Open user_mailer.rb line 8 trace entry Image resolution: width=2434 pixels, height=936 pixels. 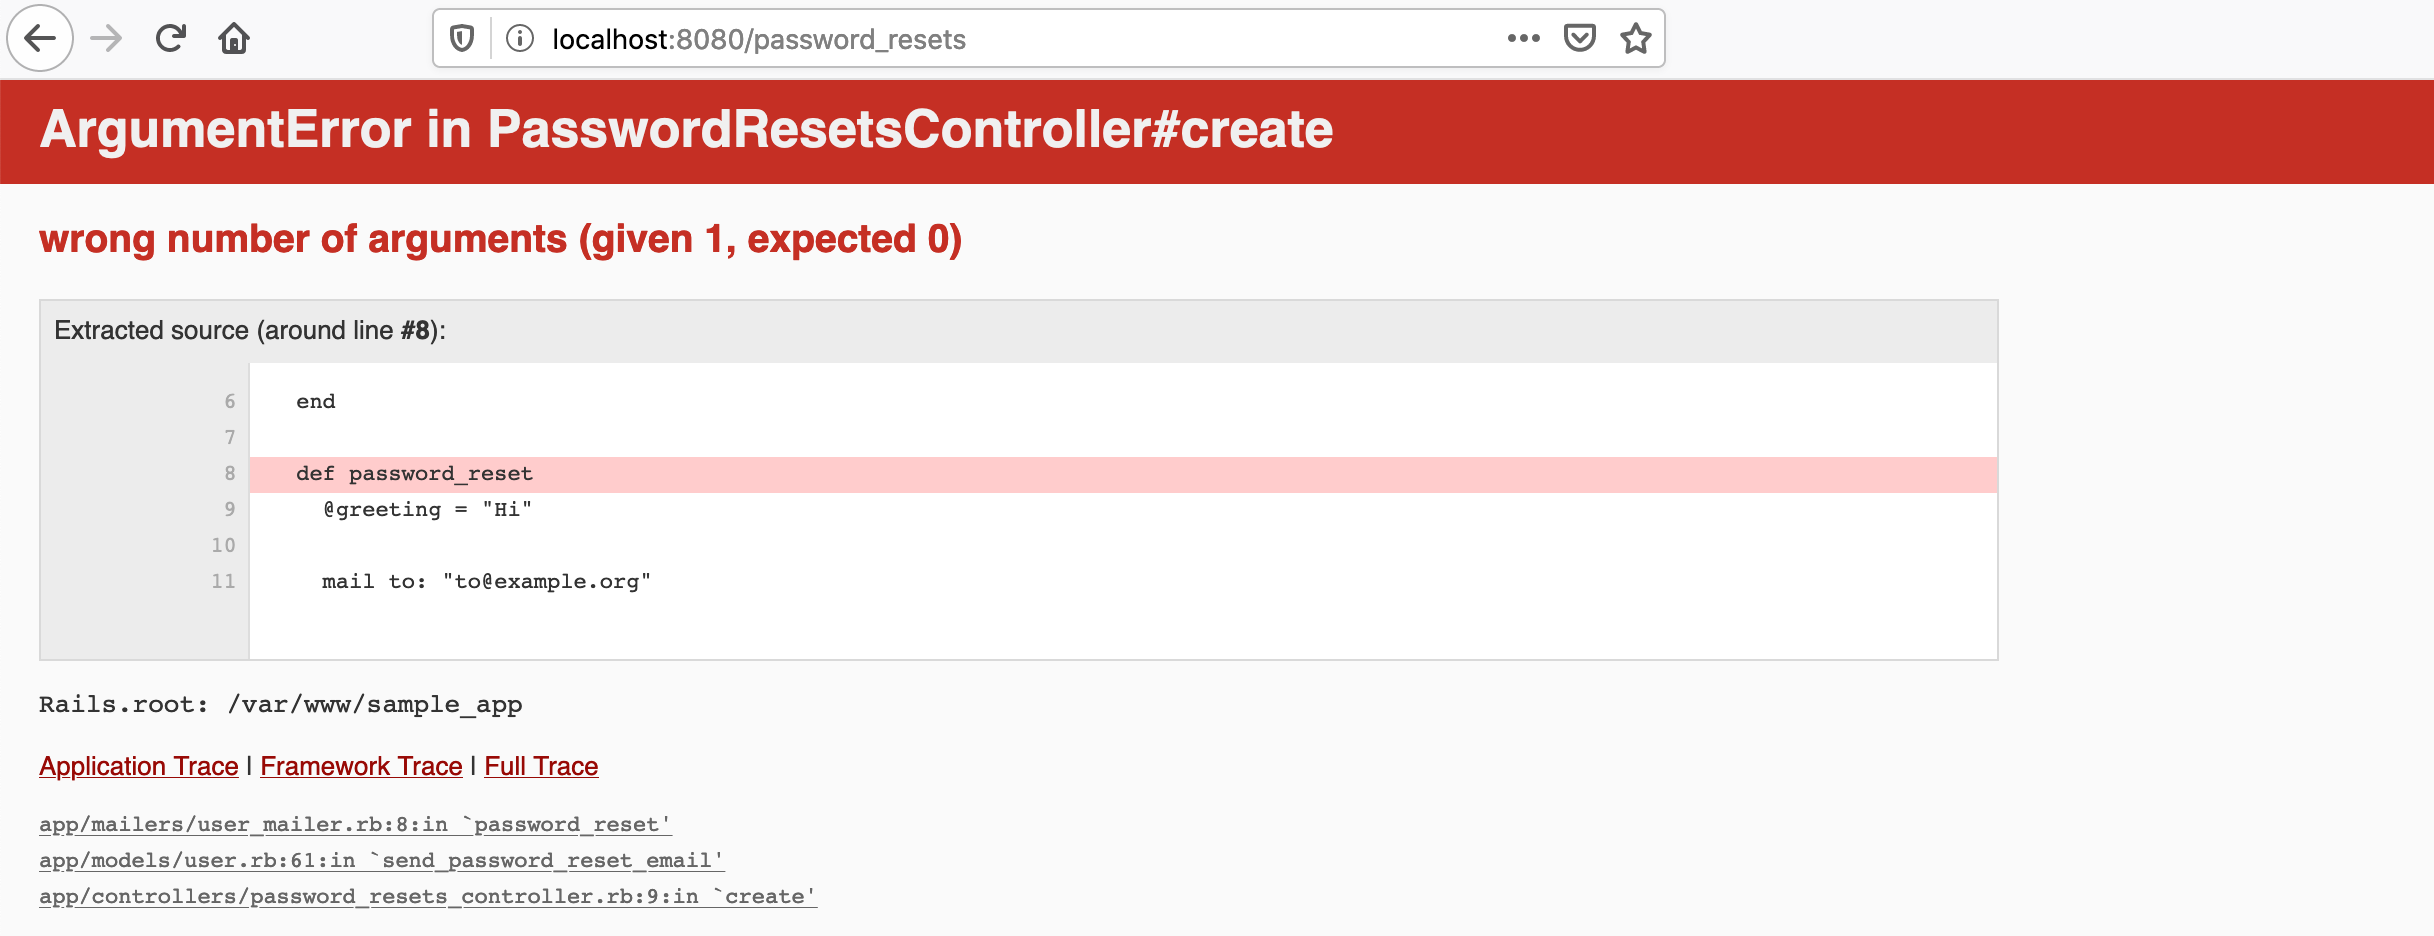pyautogui.click(x=355, y=824)
